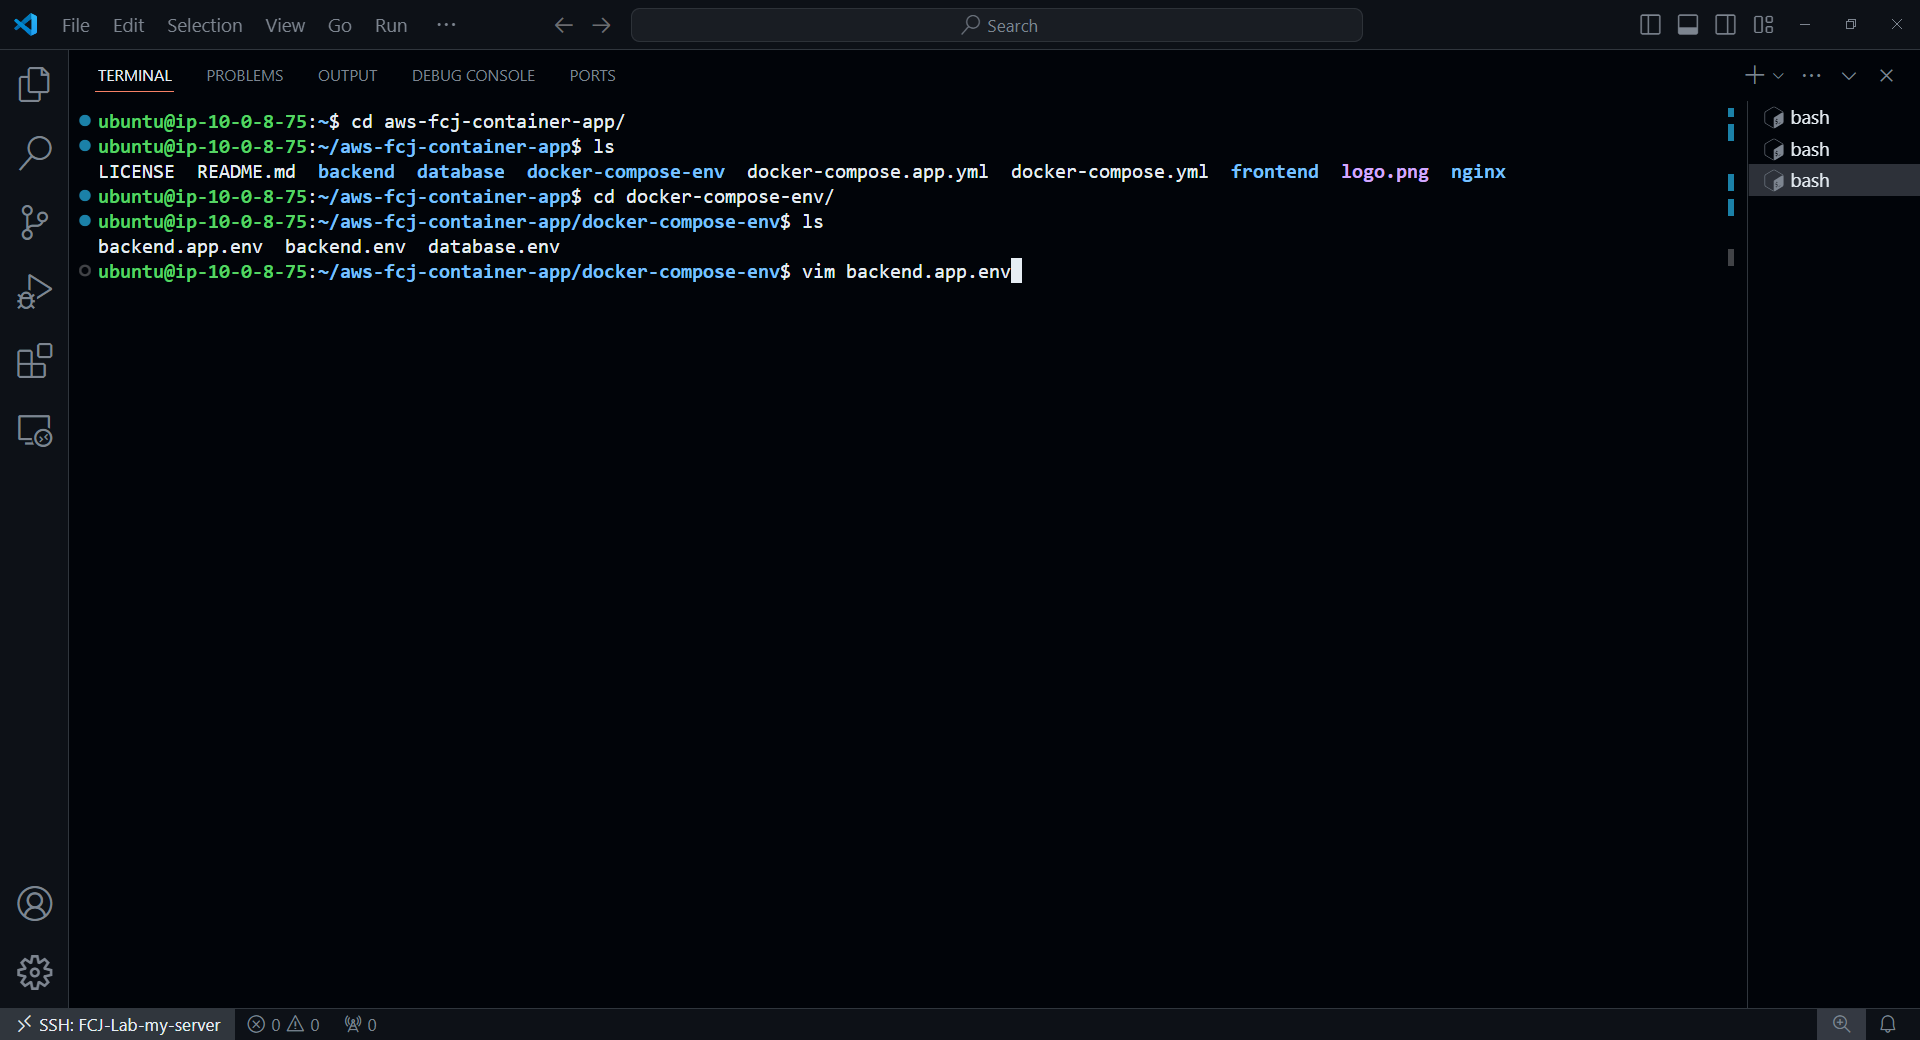Toggle the secondary side bar layout icon

click(1725, 25)
